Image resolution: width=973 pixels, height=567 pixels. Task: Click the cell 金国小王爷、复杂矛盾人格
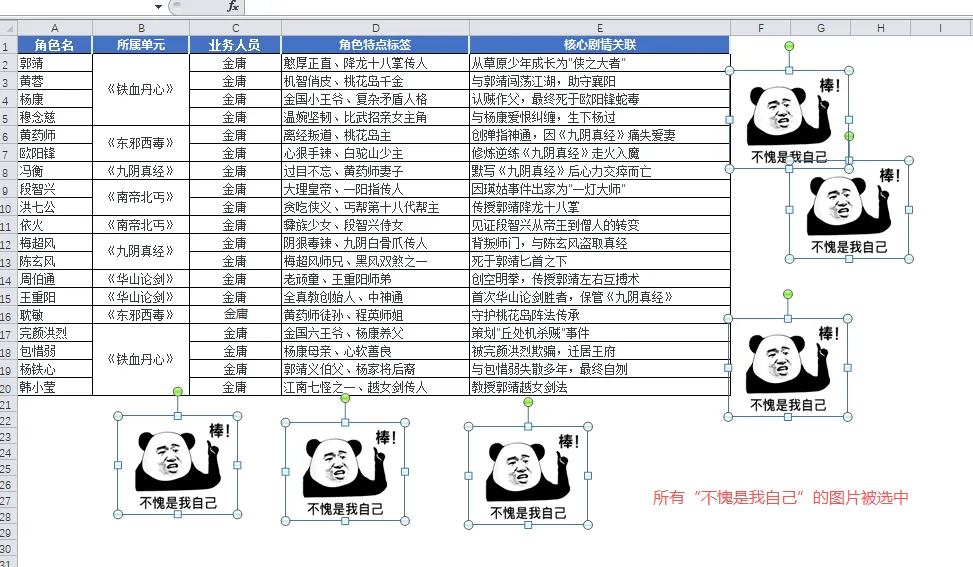375,99
